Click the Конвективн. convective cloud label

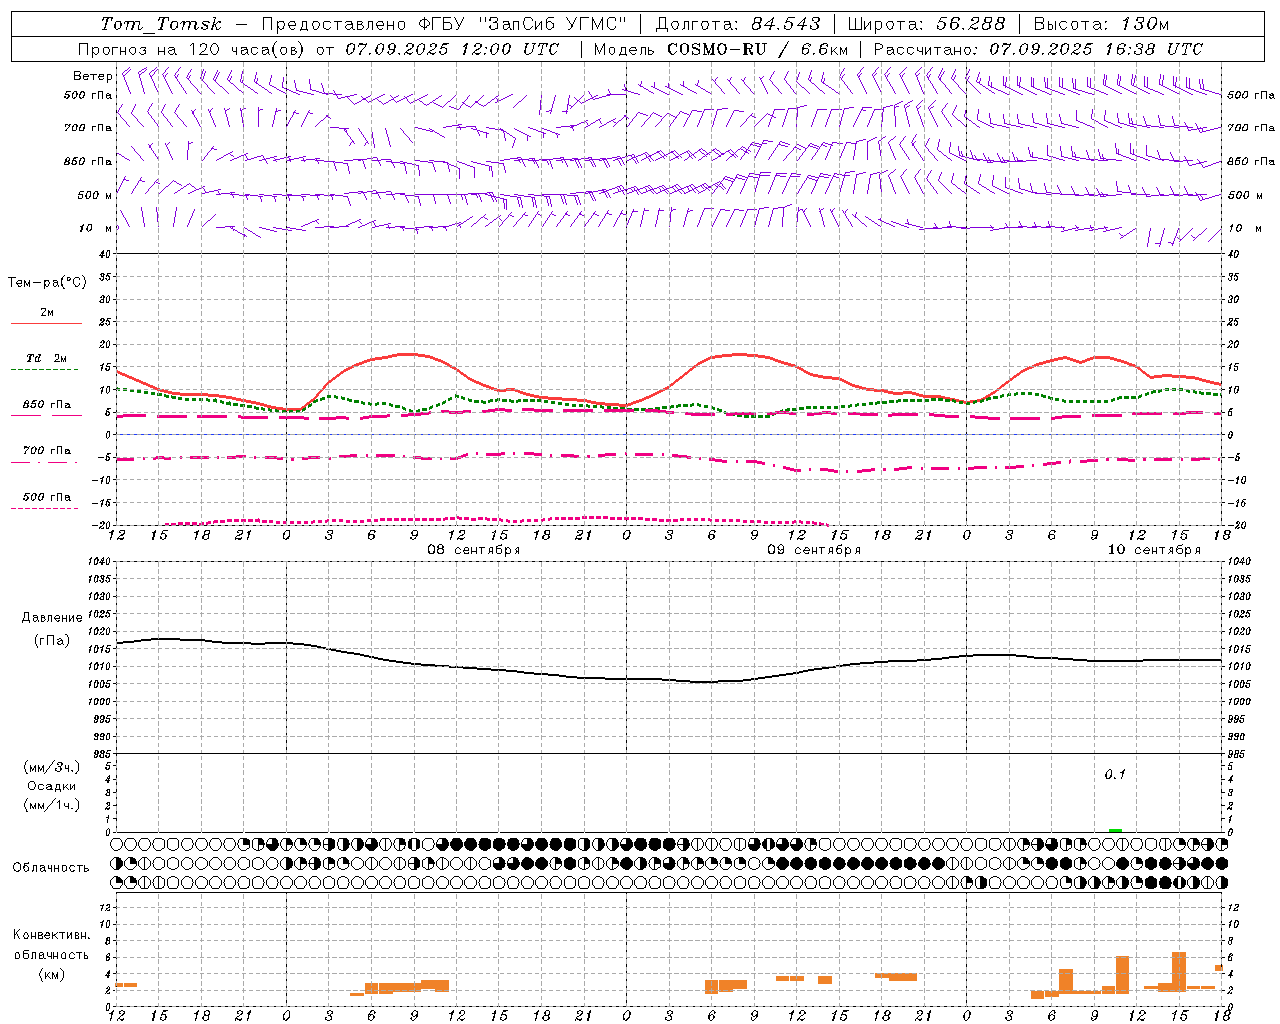pyautogui.click(x=51, y=935)
